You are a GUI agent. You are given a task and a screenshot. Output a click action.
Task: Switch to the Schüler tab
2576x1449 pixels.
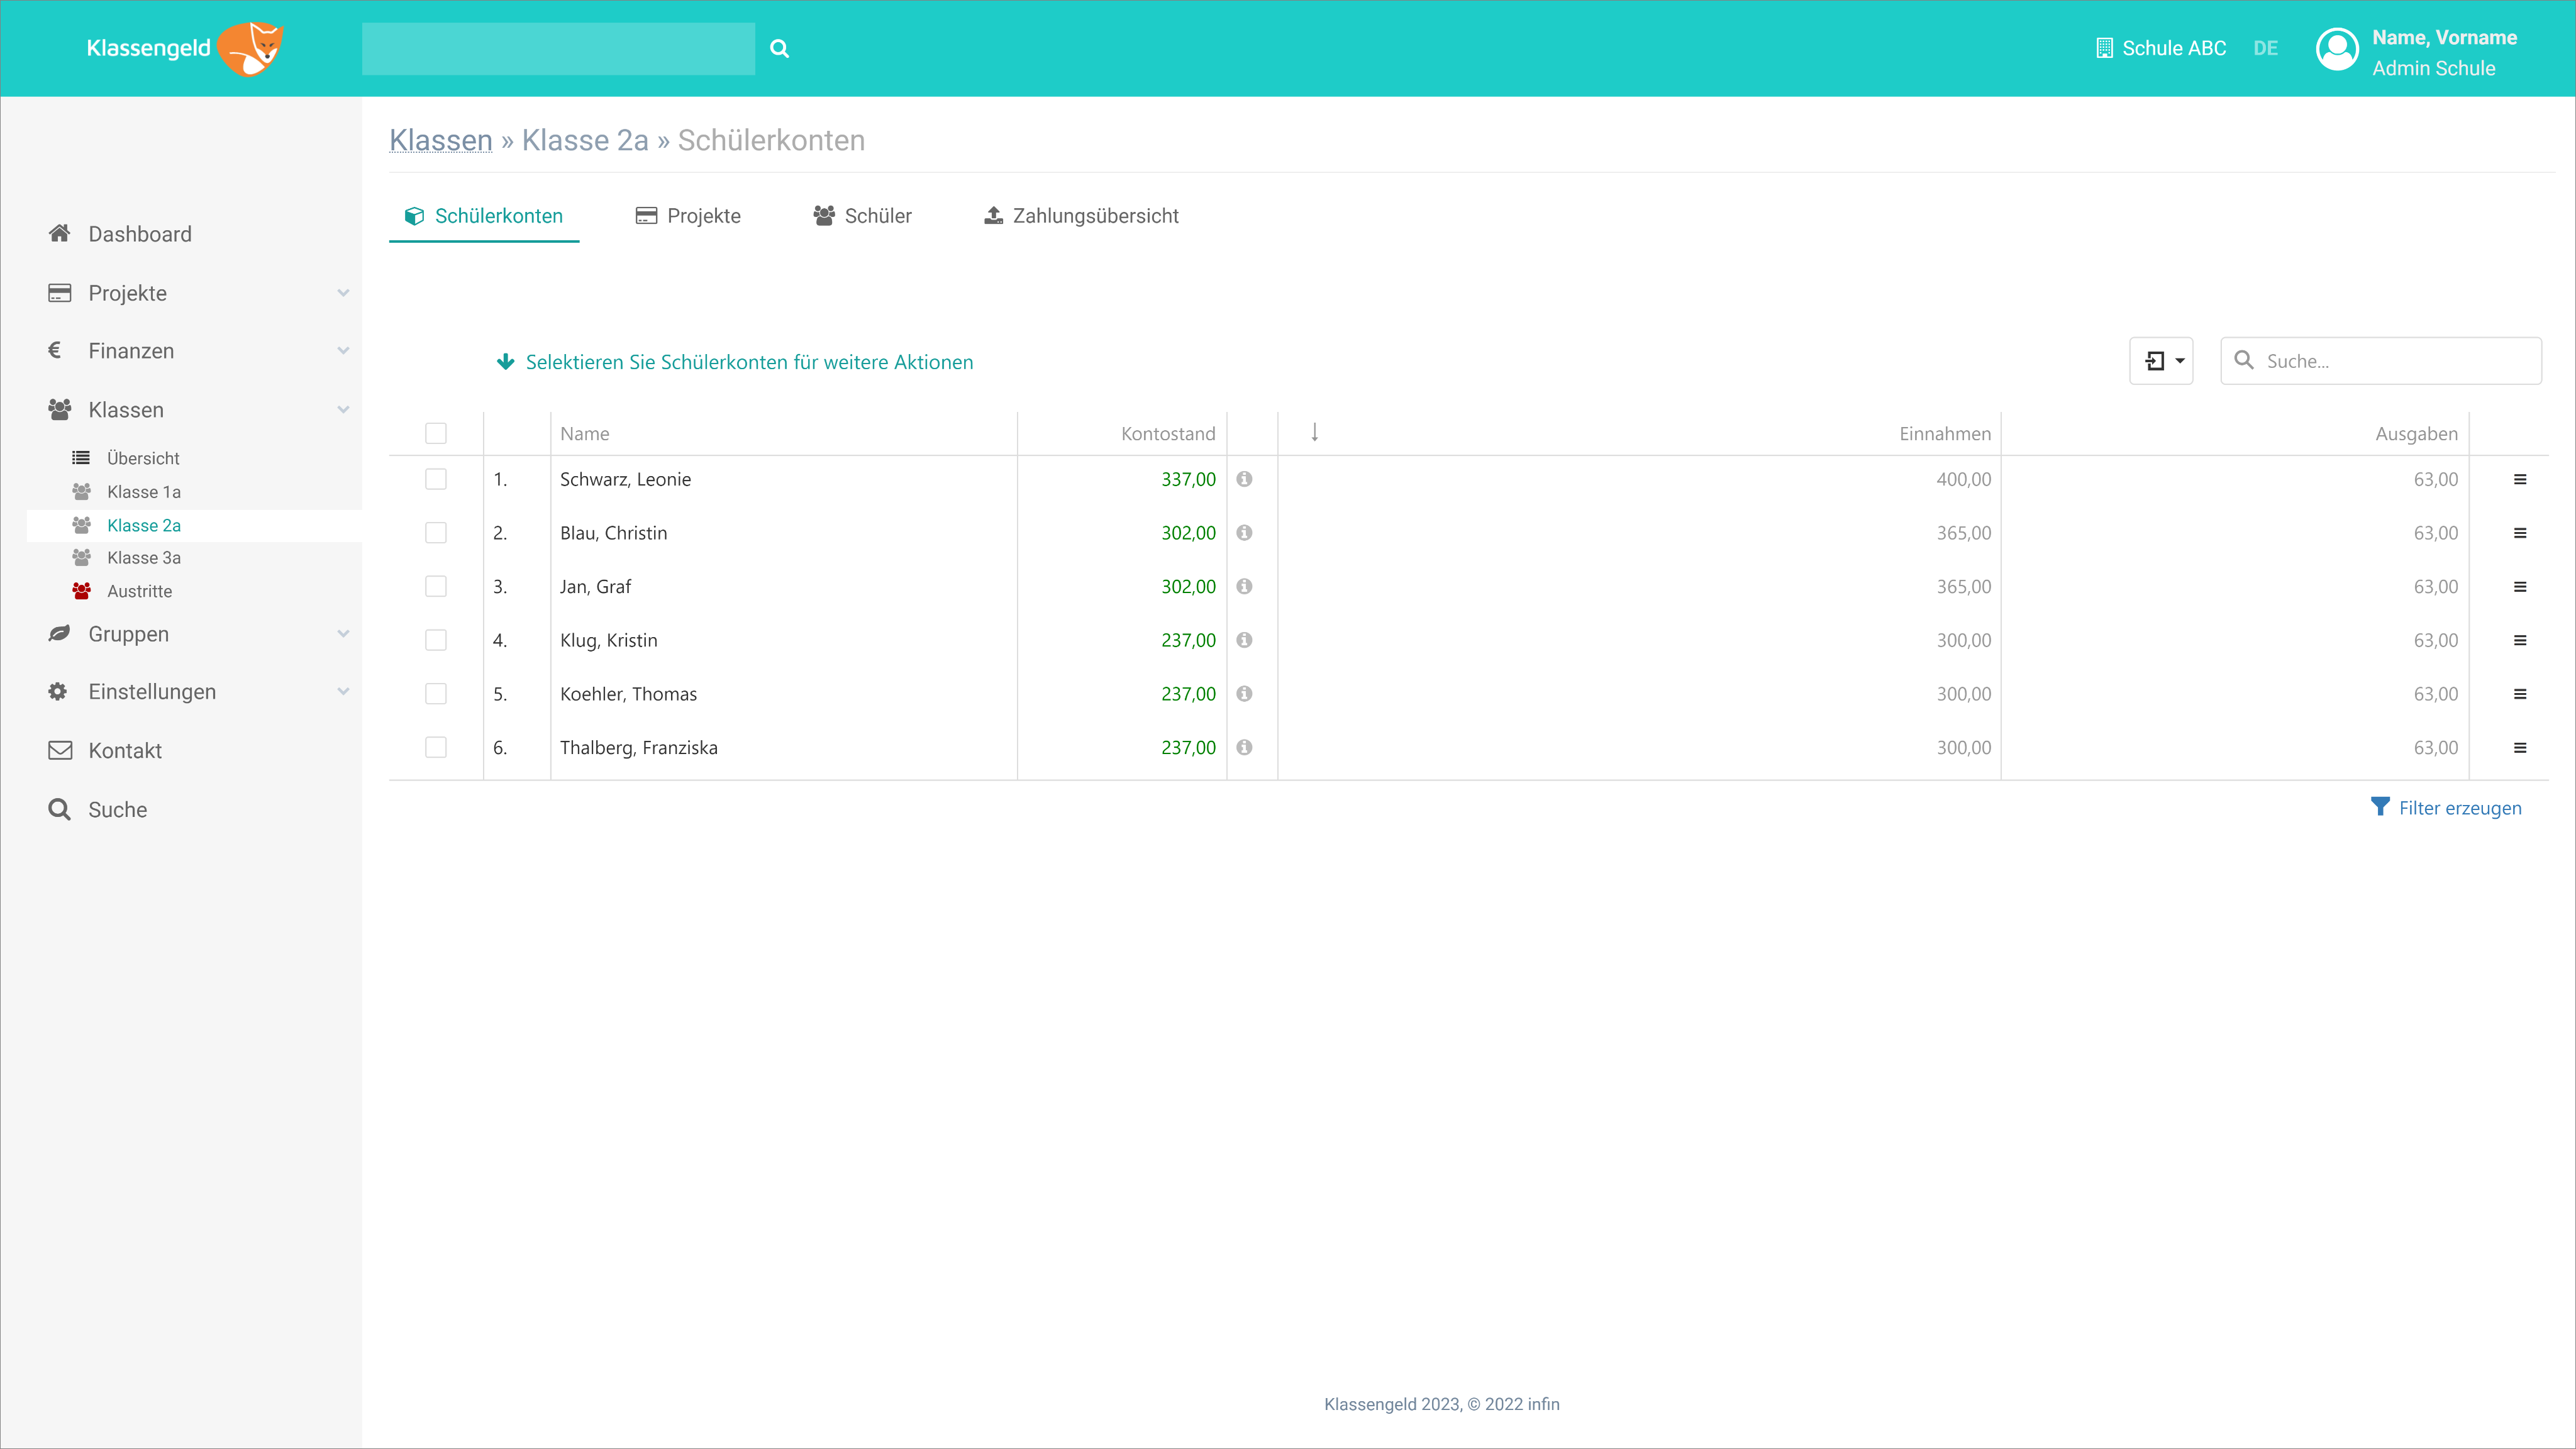[862, 216]
